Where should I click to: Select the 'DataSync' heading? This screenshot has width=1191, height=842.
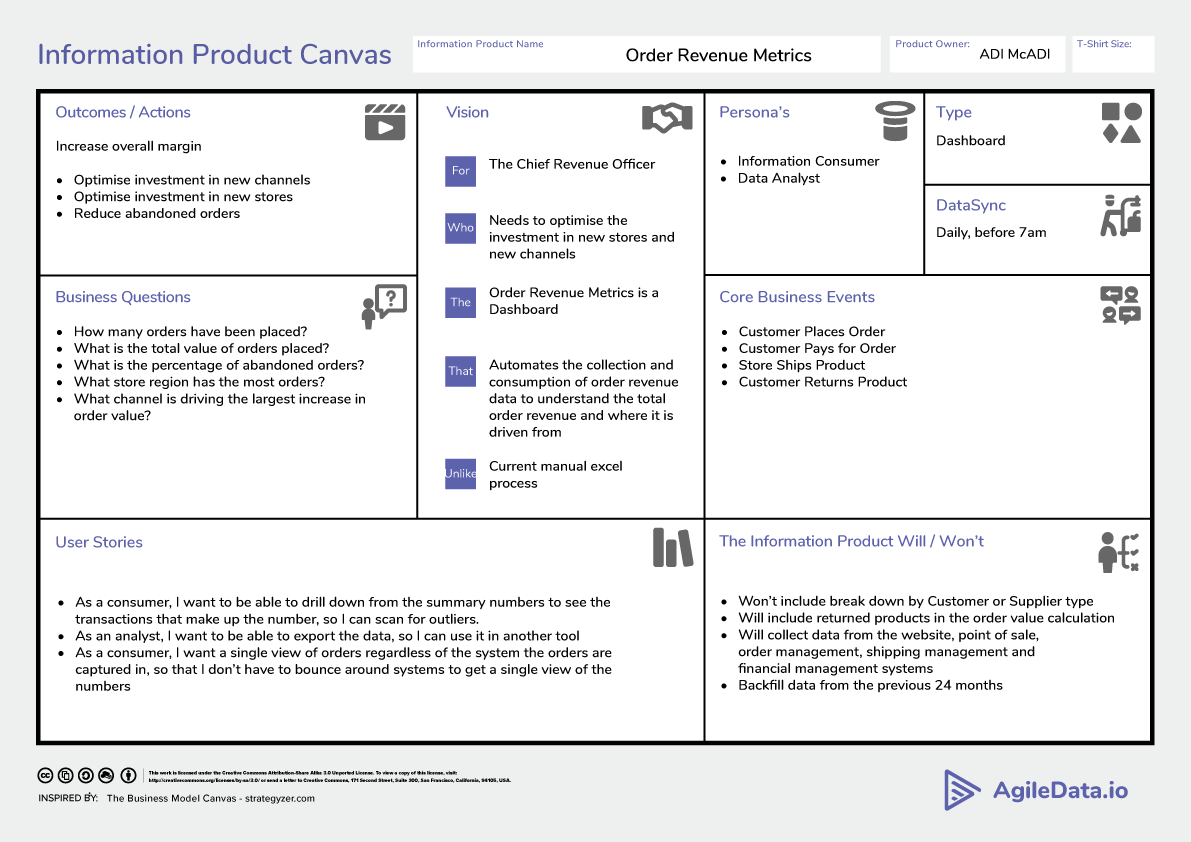[971, 205]
